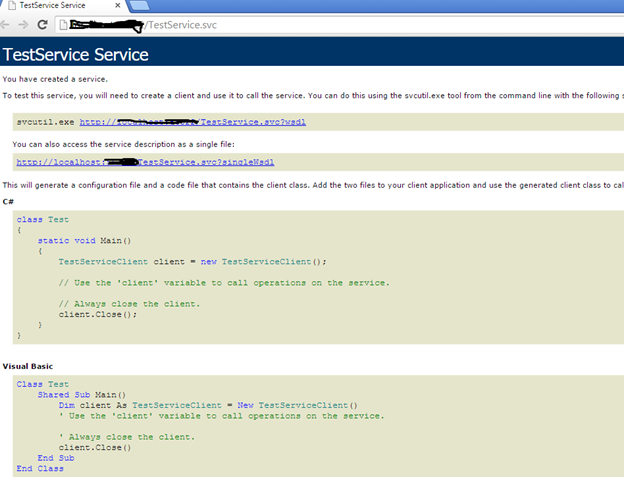
Task: Close the TestService Service tab
Action: pos(118,6)
